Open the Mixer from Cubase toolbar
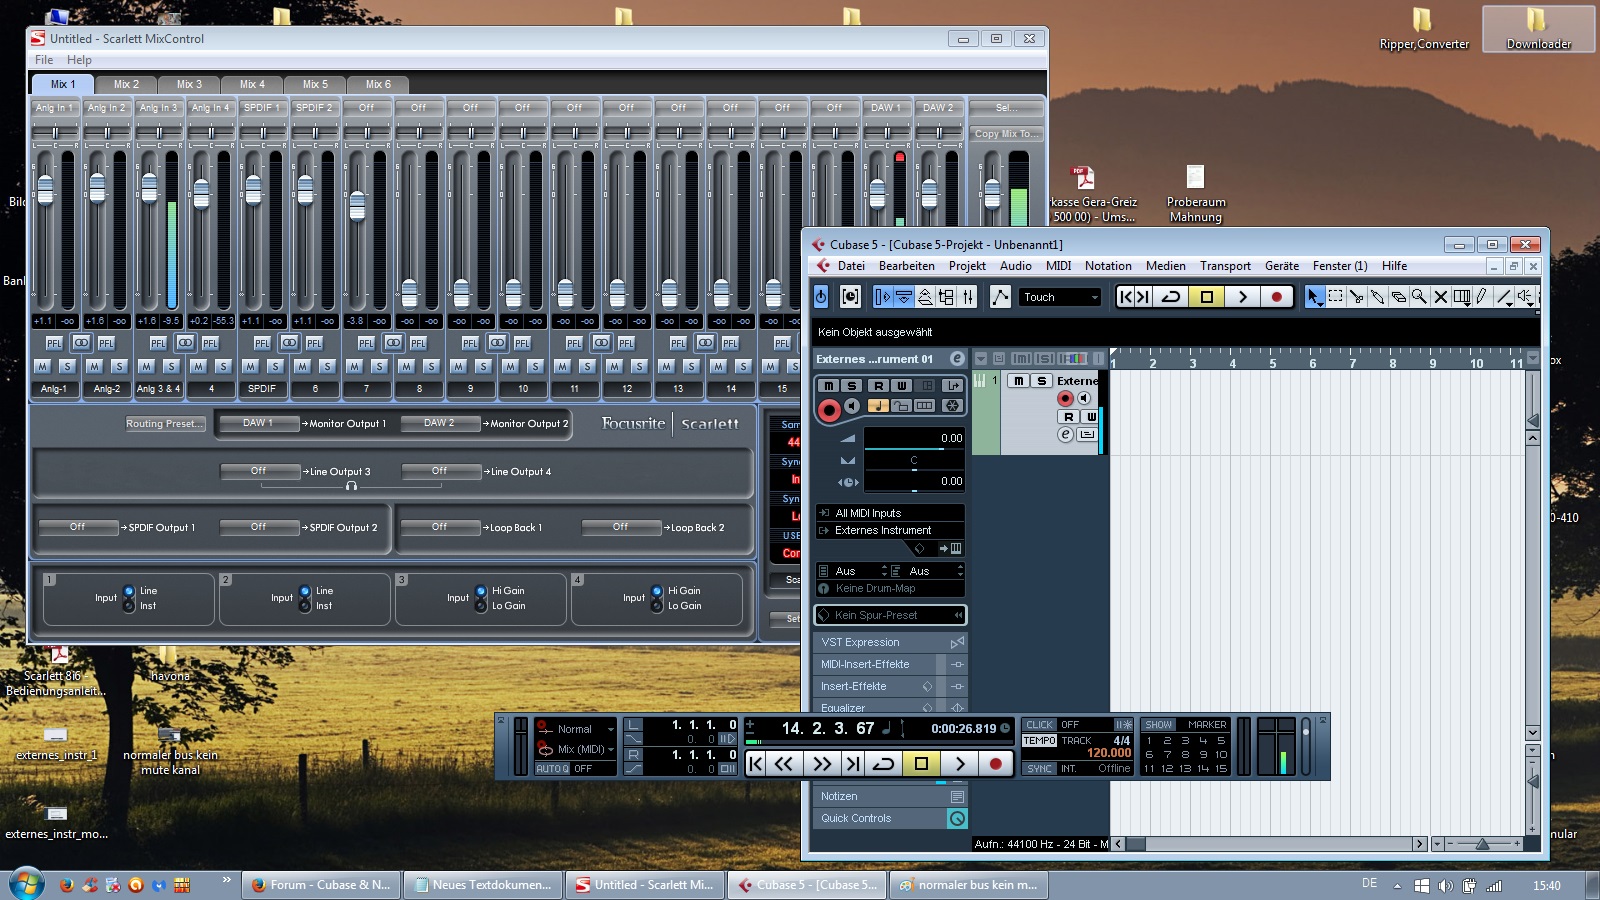This screenshot has height=900, width=1600. (967, 297)
